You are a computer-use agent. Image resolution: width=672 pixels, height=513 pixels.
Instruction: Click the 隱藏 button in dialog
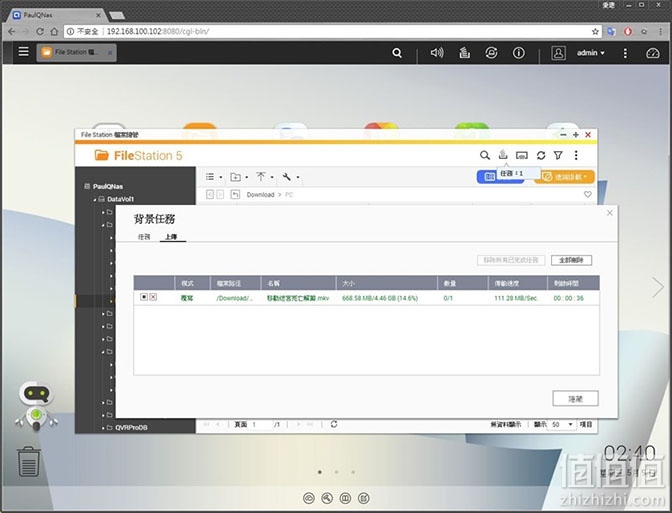pyautogui.click(x=575, y=399)
